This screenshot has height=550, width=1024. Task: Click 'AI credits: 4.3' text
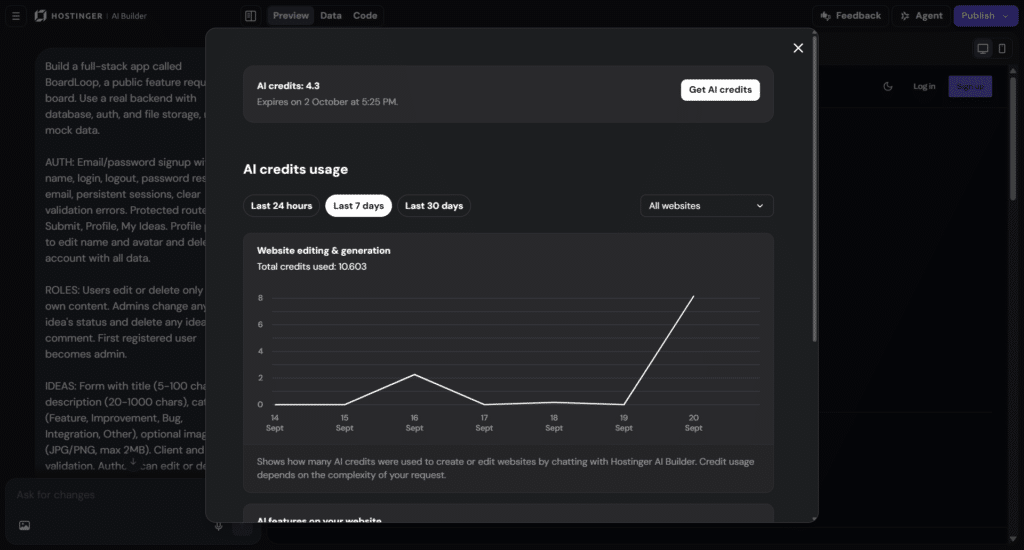(x=288, y=86)
